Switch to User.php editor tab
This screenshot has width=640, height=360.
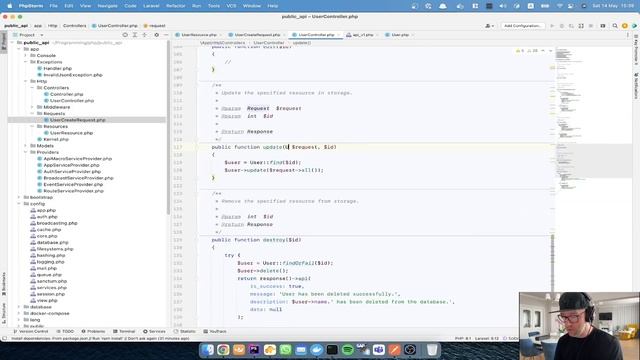400,35
